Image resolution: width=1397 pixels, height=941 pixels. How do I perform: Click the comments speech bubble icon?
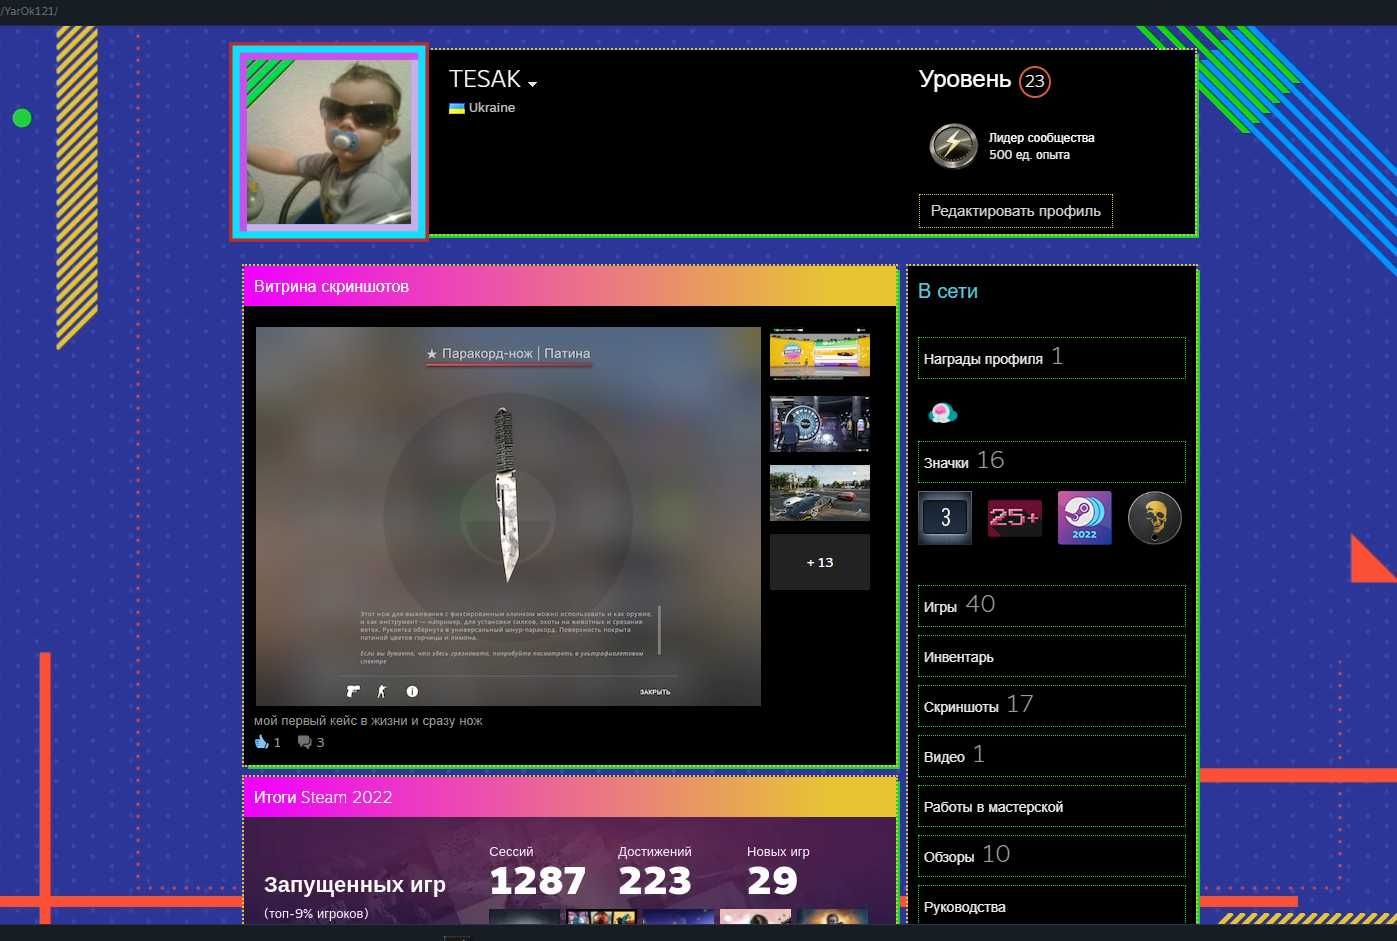click(x=305, y=742)
